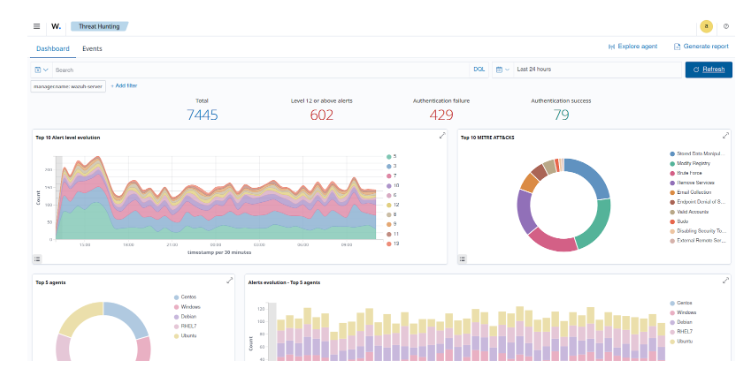Screen dimensions: 748x372
Task: Select the Dashboard tab
Action: (52, 49)
